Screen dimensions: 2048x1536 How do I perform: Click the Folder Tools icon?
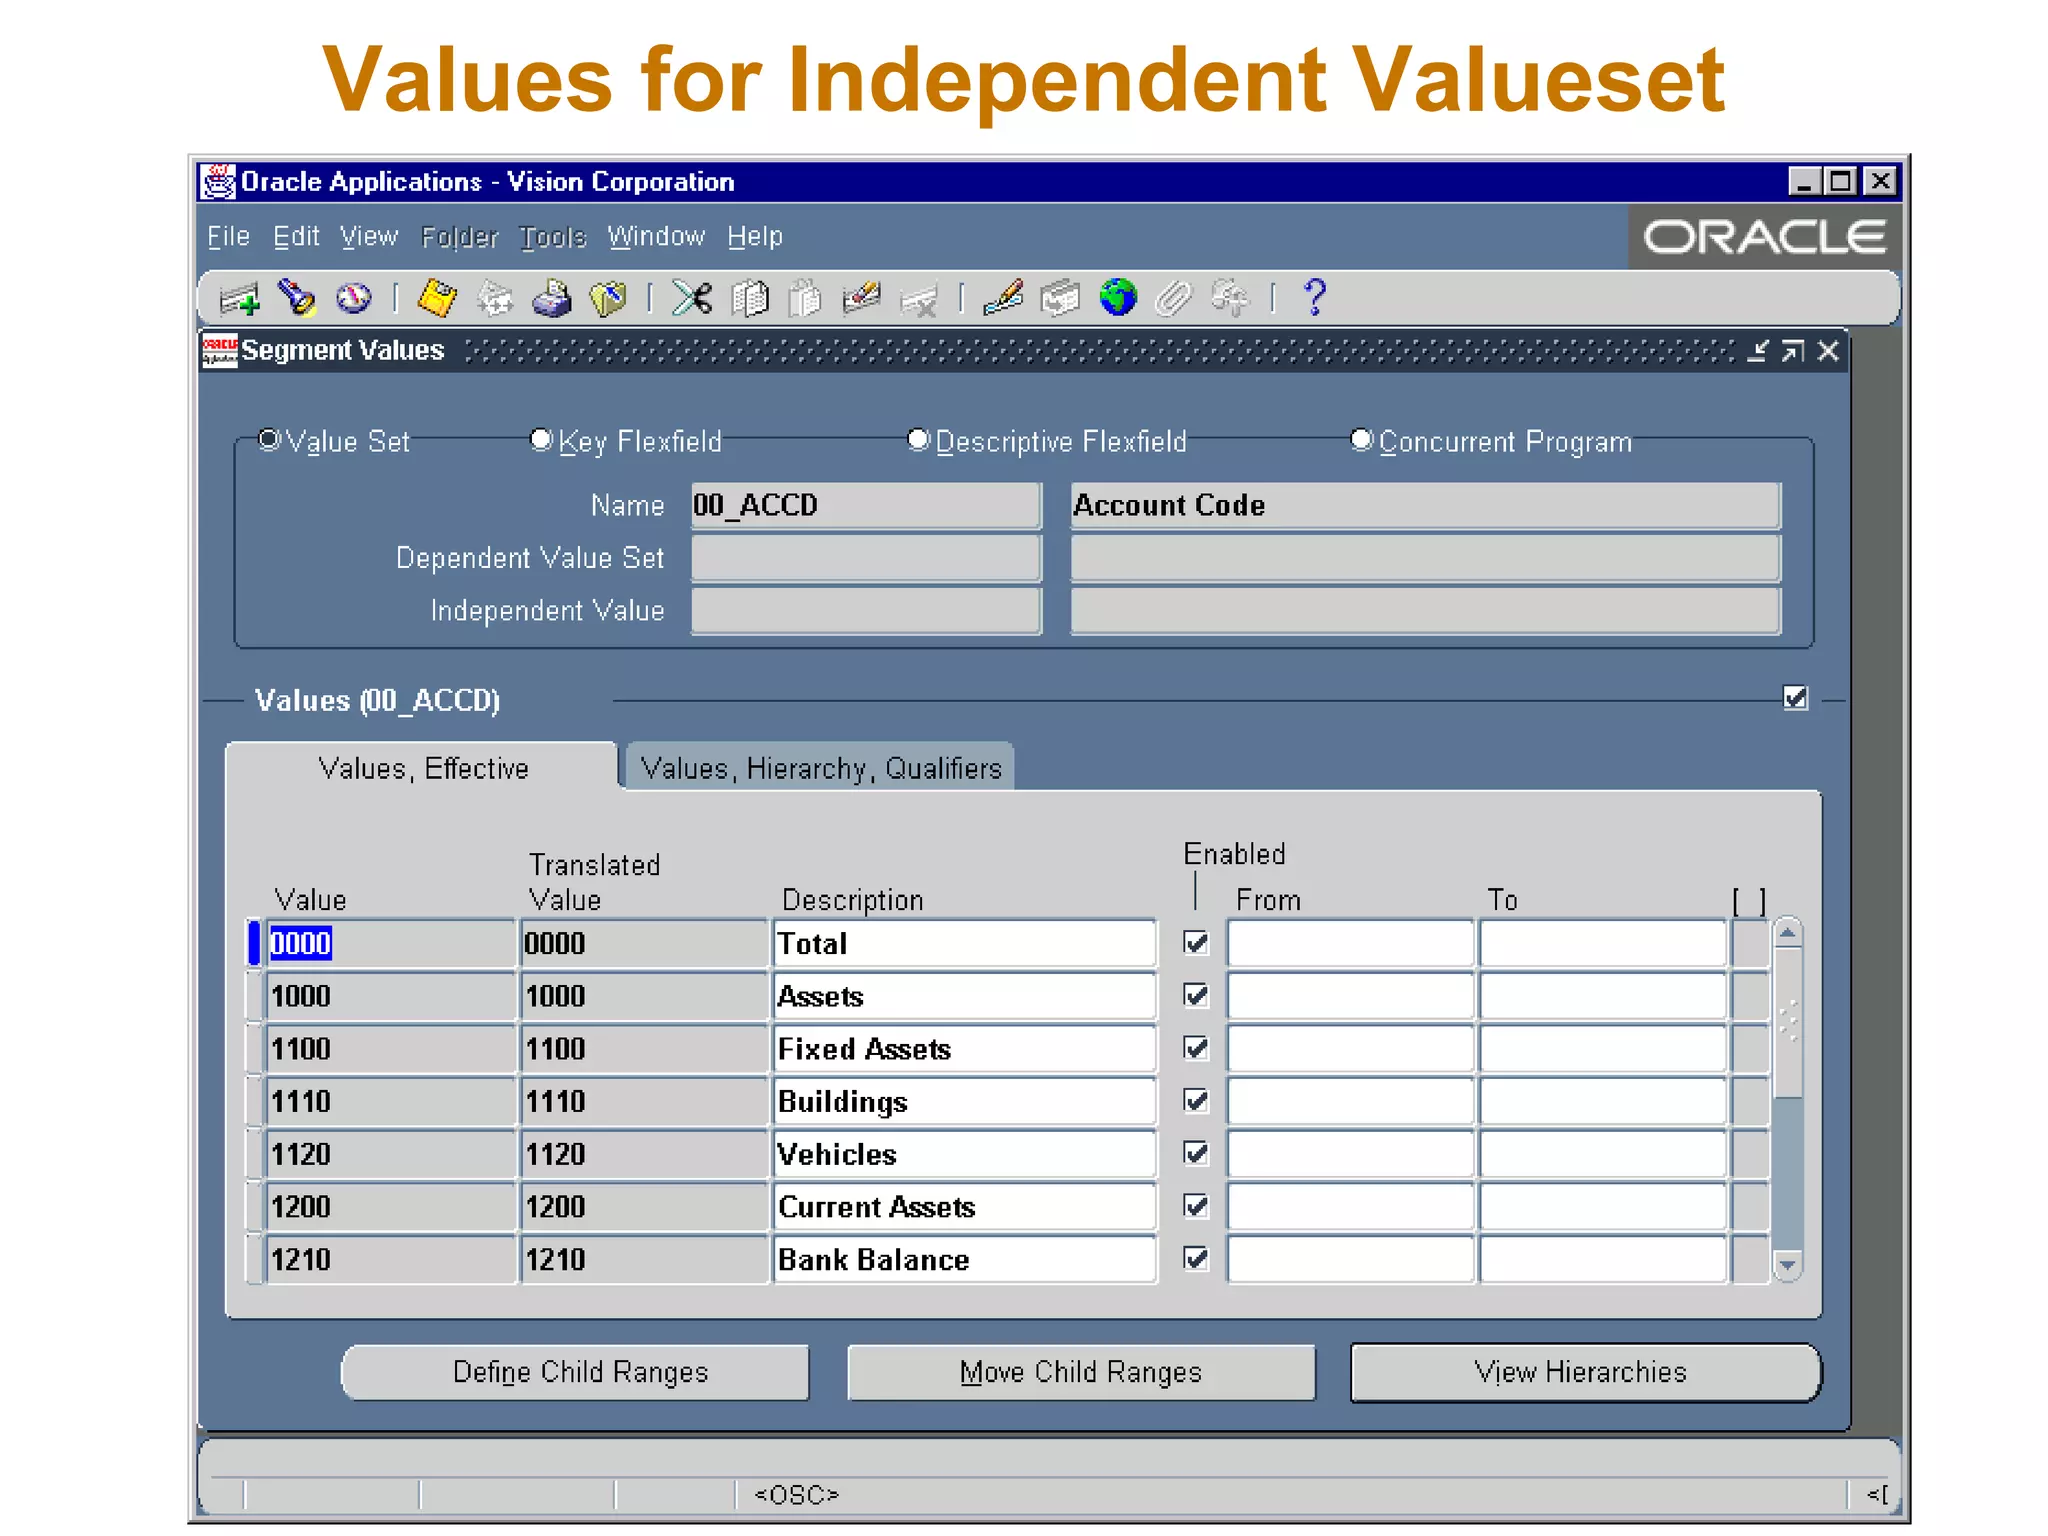click(1230, 298)
